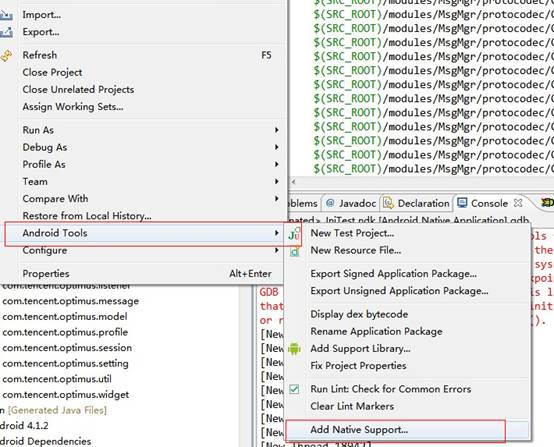Open project Properties from the menu
Image resolution: width=554 pixels, height=447 pixels.
tap(143, 274)
